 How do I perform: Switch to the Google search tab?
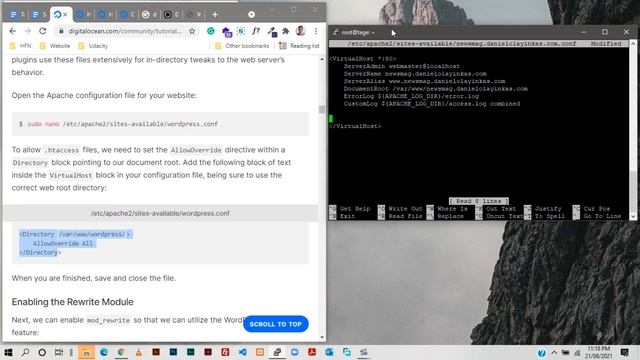click(146, 15)
